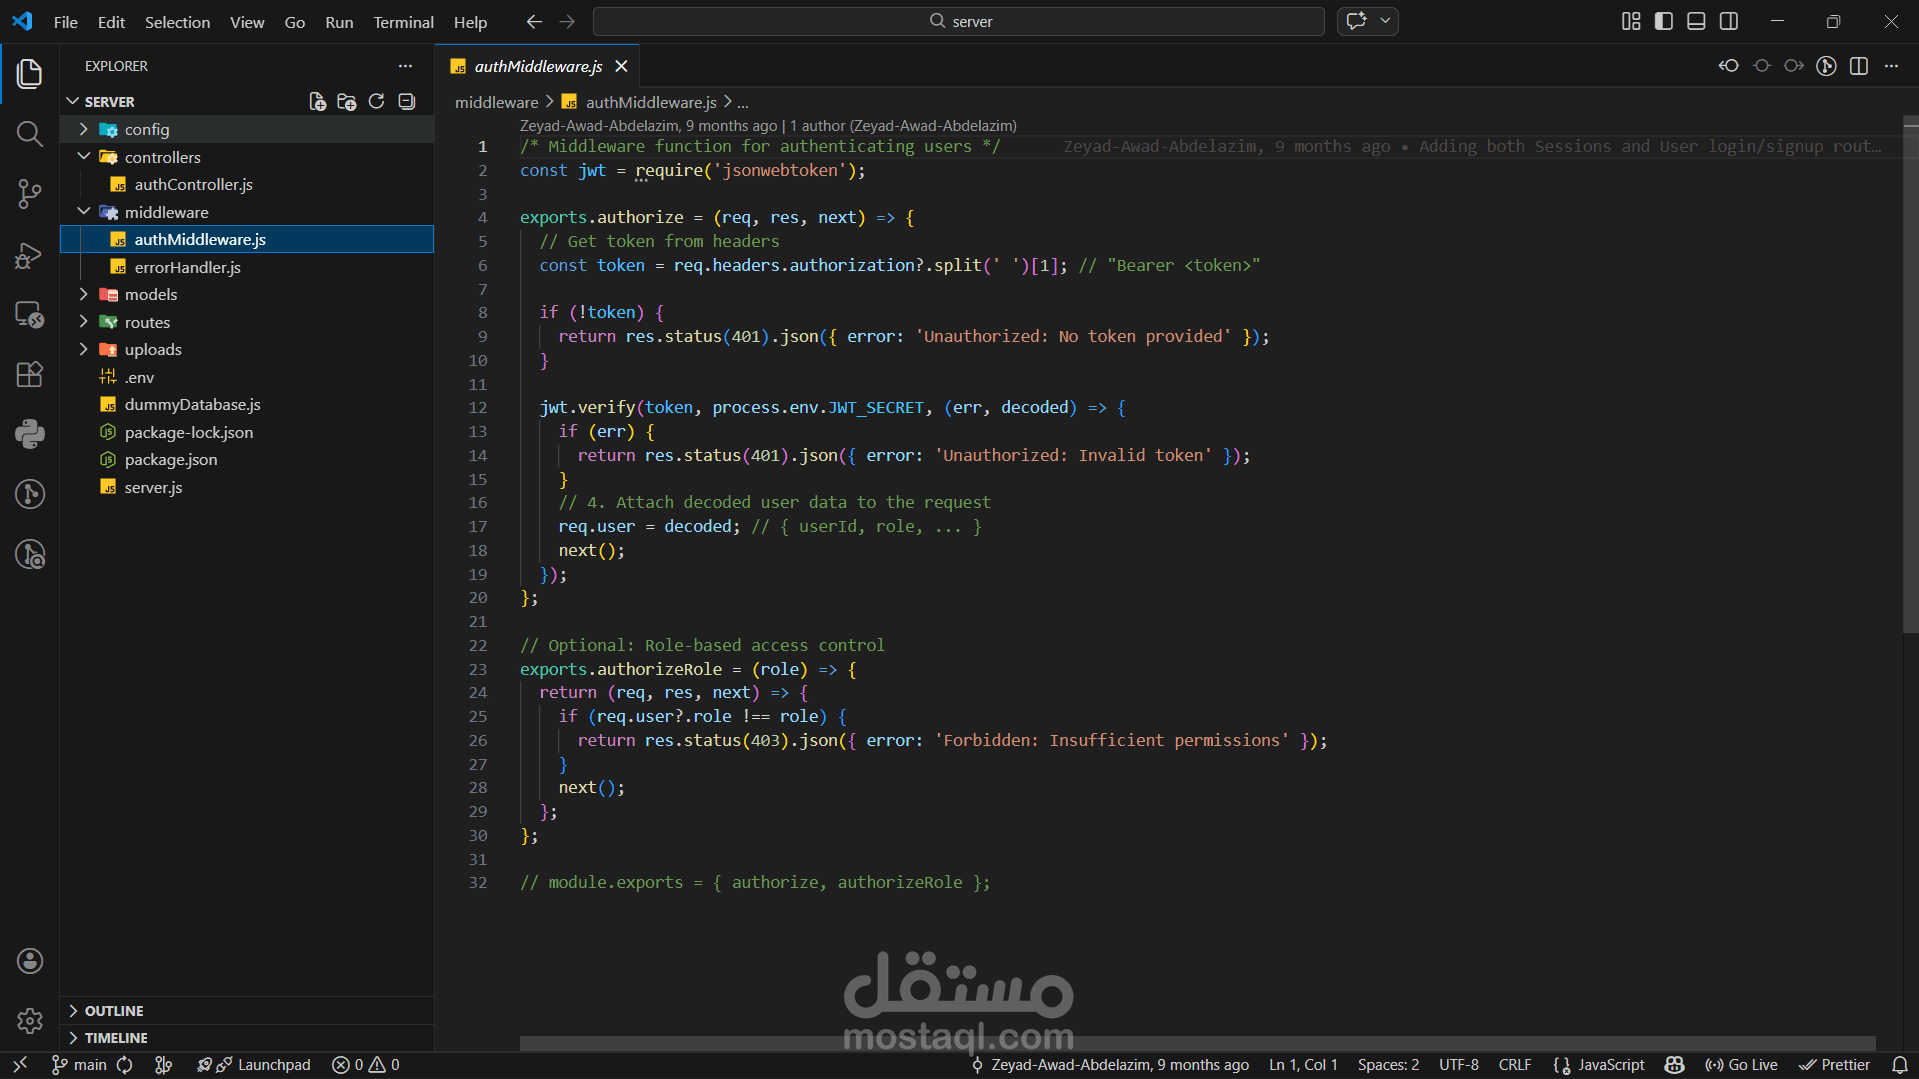Open the Accounts menu
The image size is (1919, 1079).
[30, 961]
